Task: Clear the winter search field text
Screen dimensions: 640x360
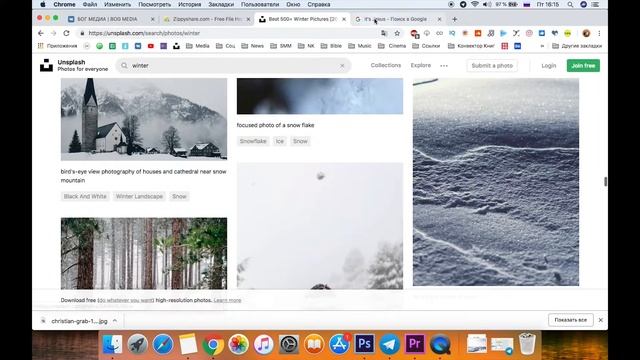Action: pos(342,66)
